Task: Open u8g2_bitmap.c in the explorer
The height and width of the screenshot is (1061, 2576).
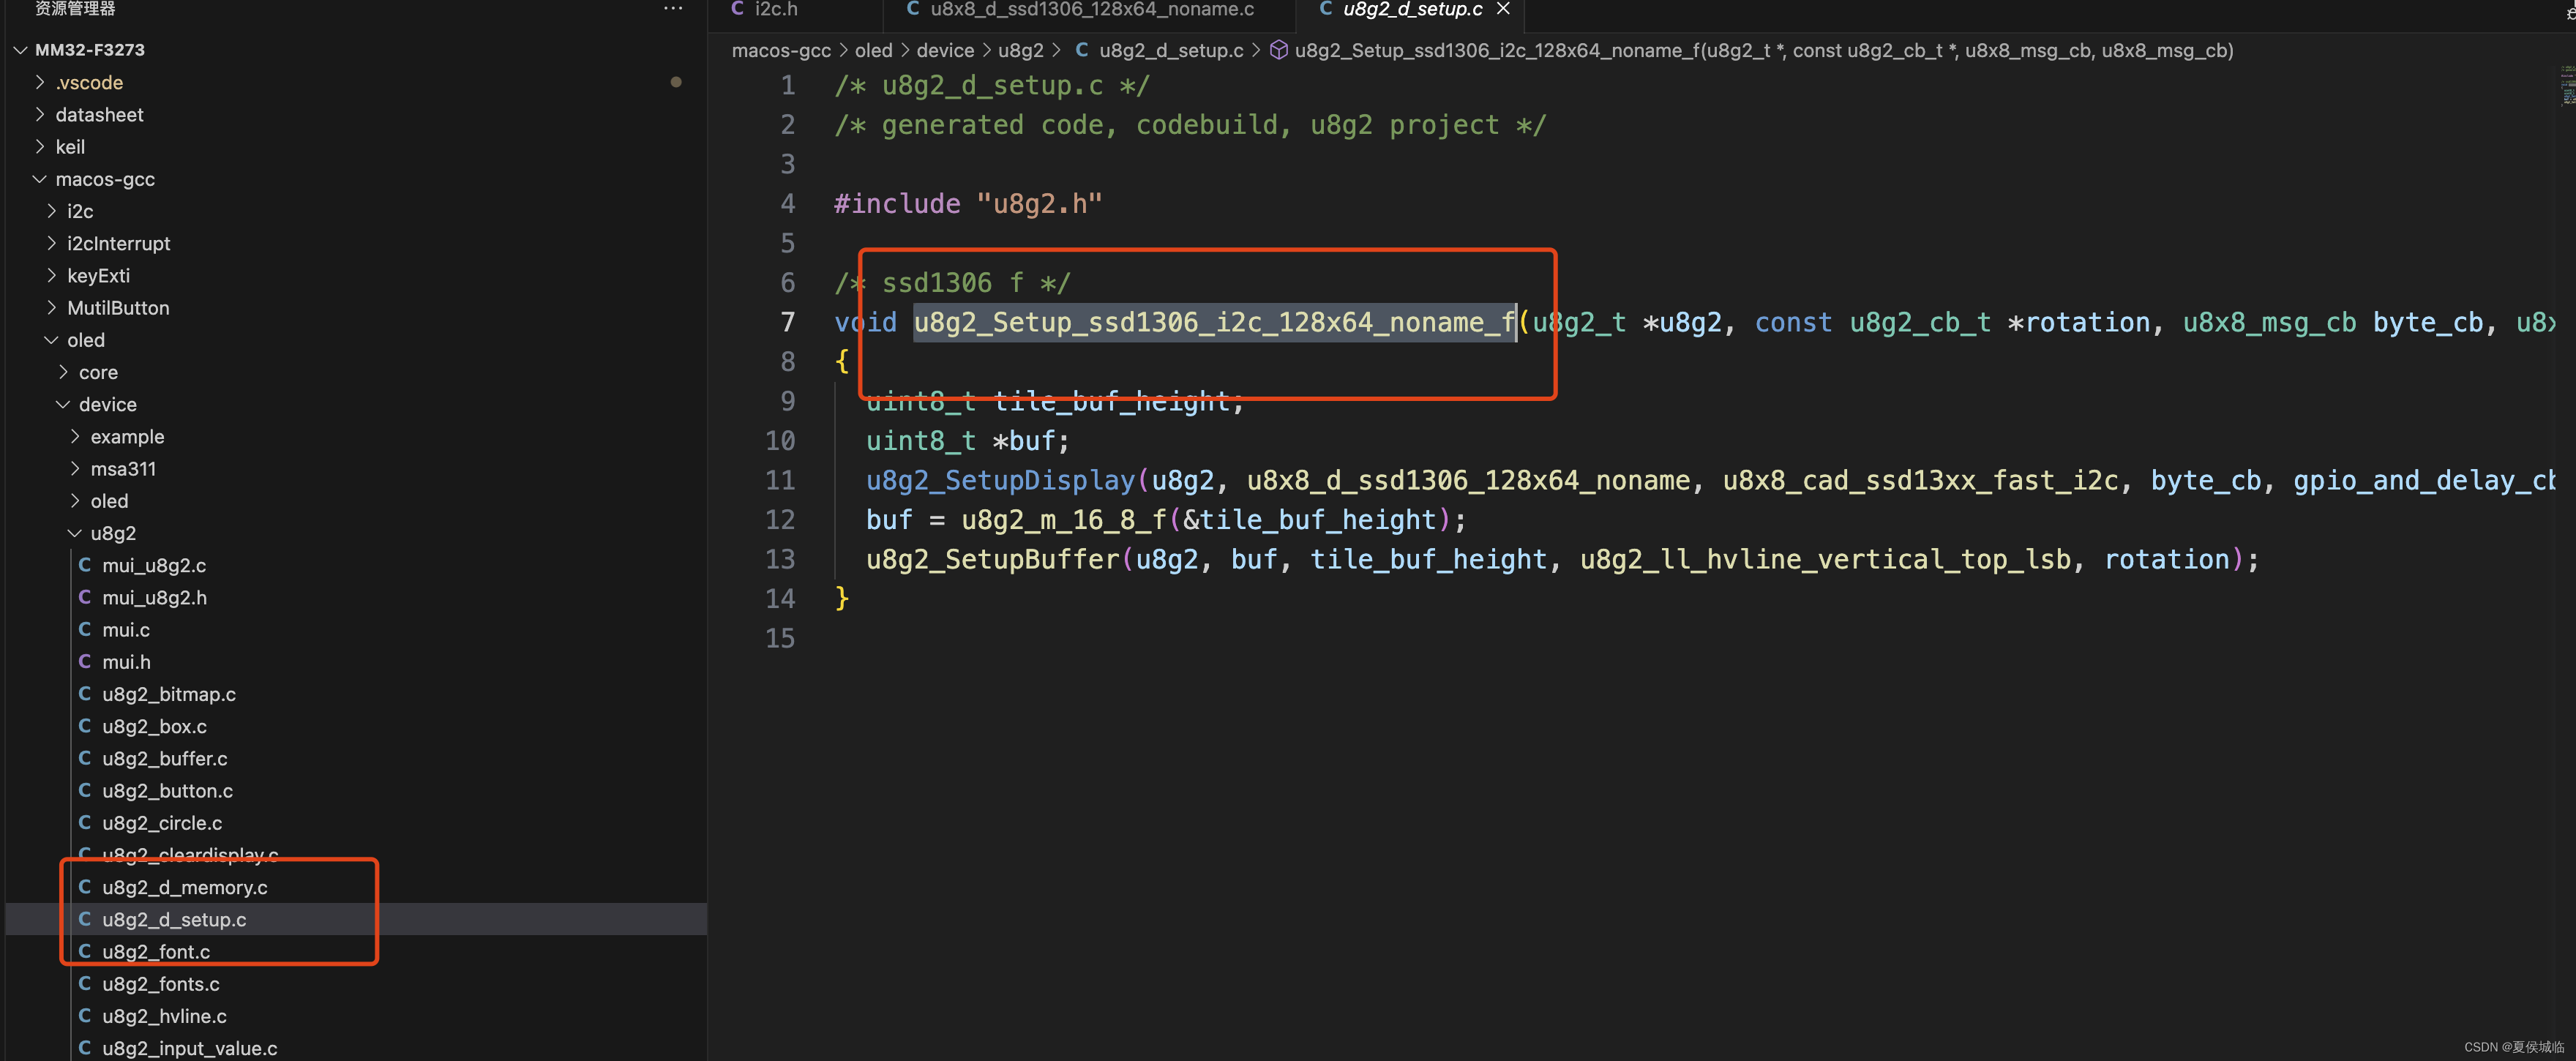Action: pos(168,694)
